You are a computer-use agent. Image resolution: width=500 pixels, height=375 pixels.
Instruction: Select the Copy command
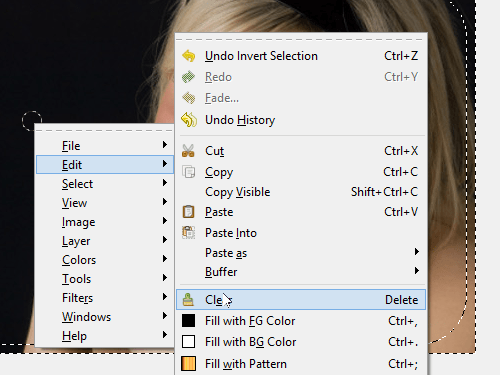tap(301, 172)
